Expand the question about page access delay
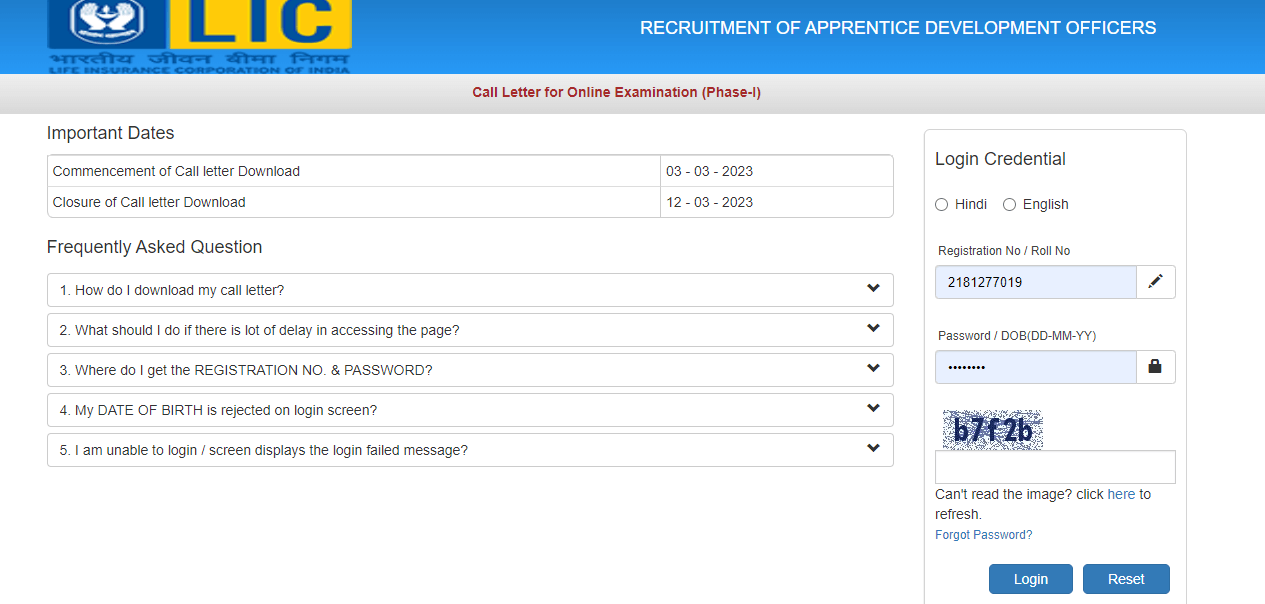Image resolution: width=1265 pixels, height=604 pixels. [x=470, y=330]
